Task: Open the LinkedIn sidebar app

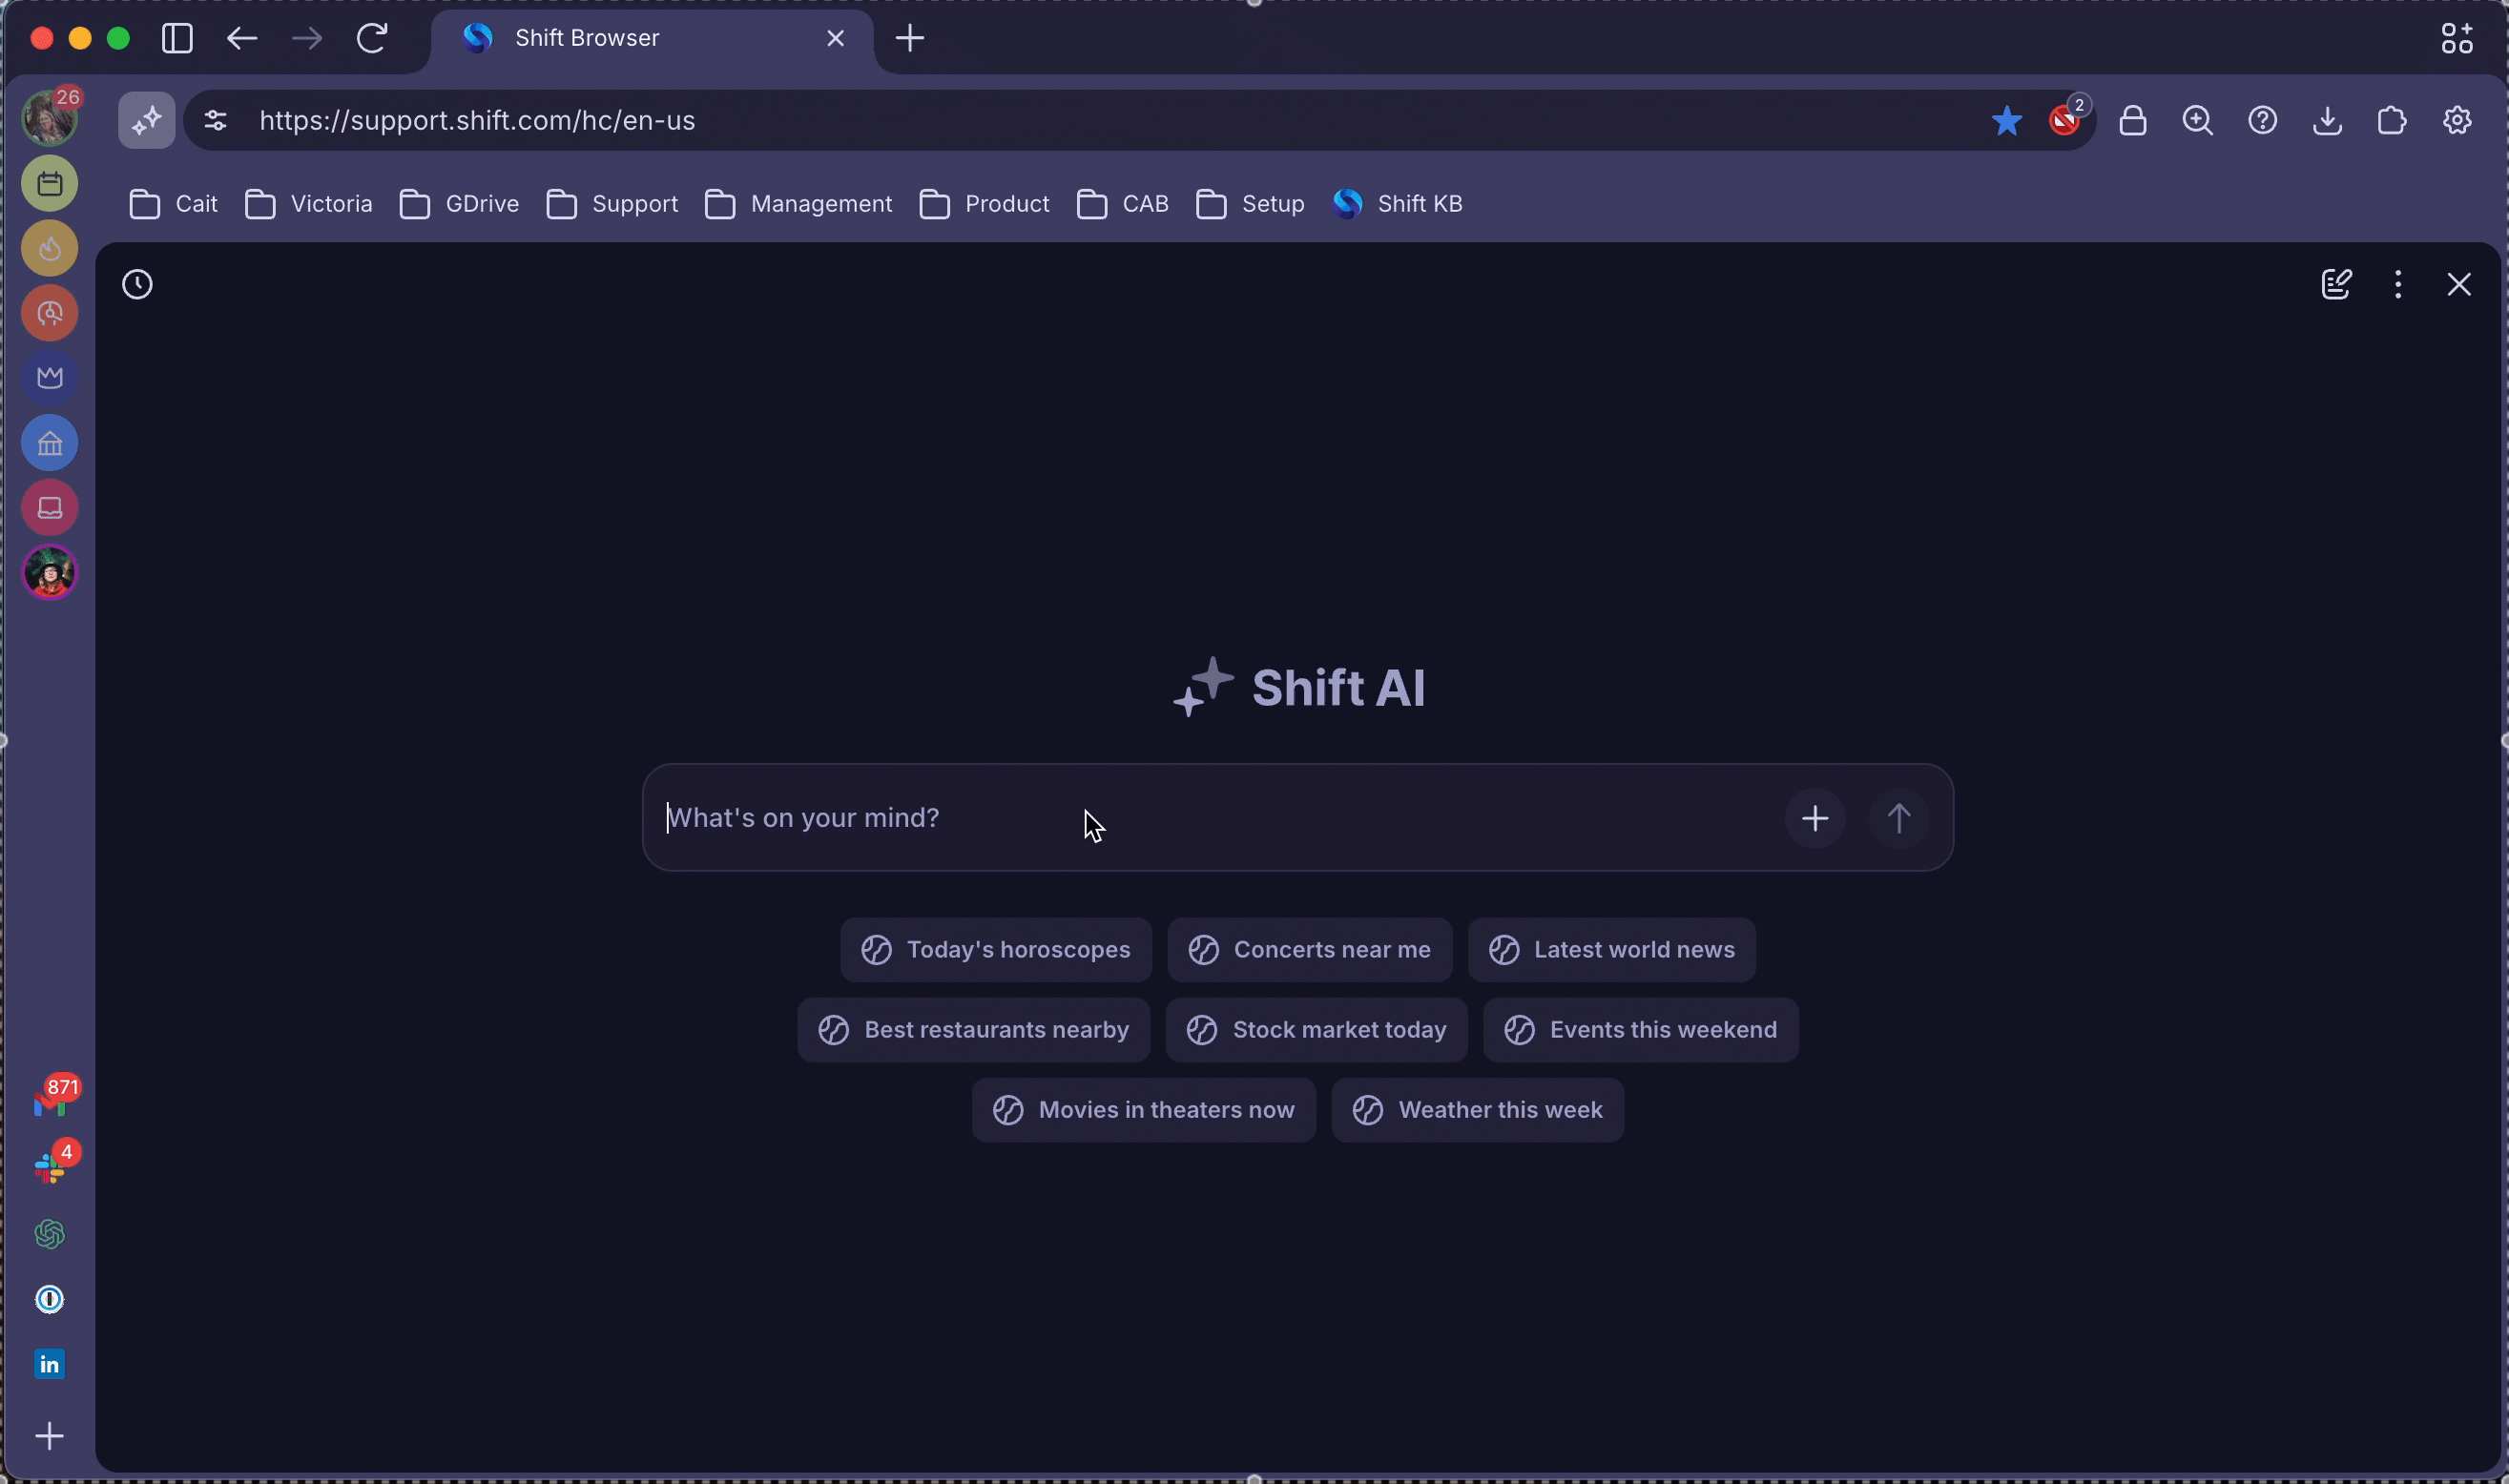Action: coord(50,1365)
